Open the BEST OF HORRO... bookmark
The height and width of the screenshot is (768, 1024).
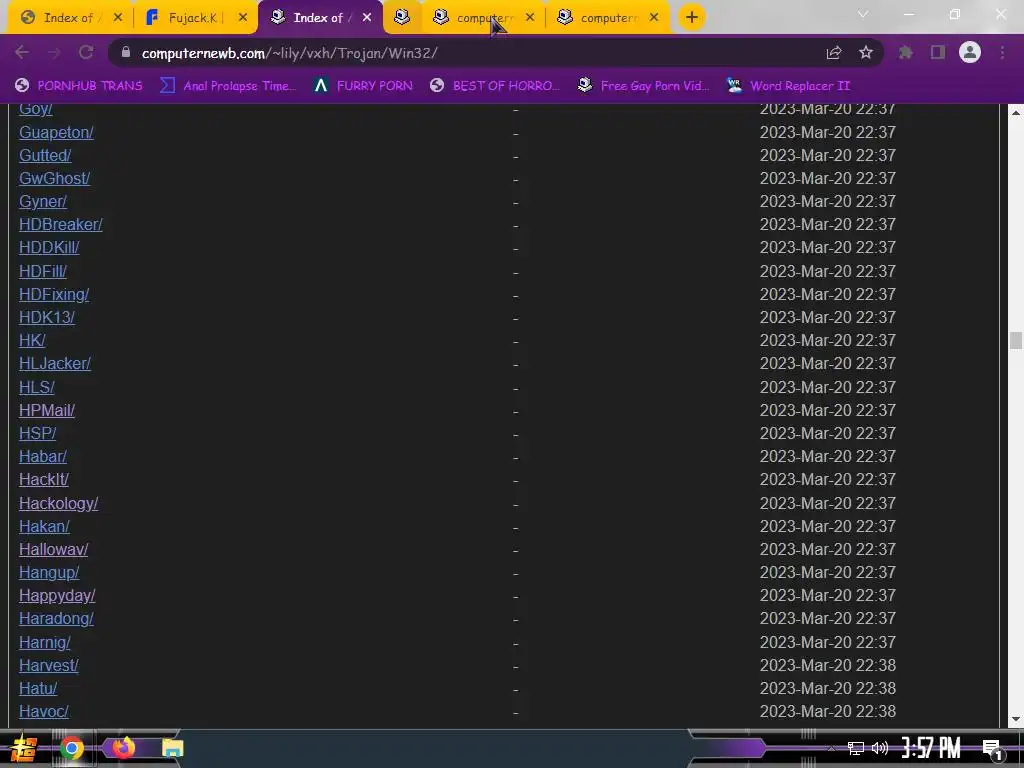pos(495,86)
